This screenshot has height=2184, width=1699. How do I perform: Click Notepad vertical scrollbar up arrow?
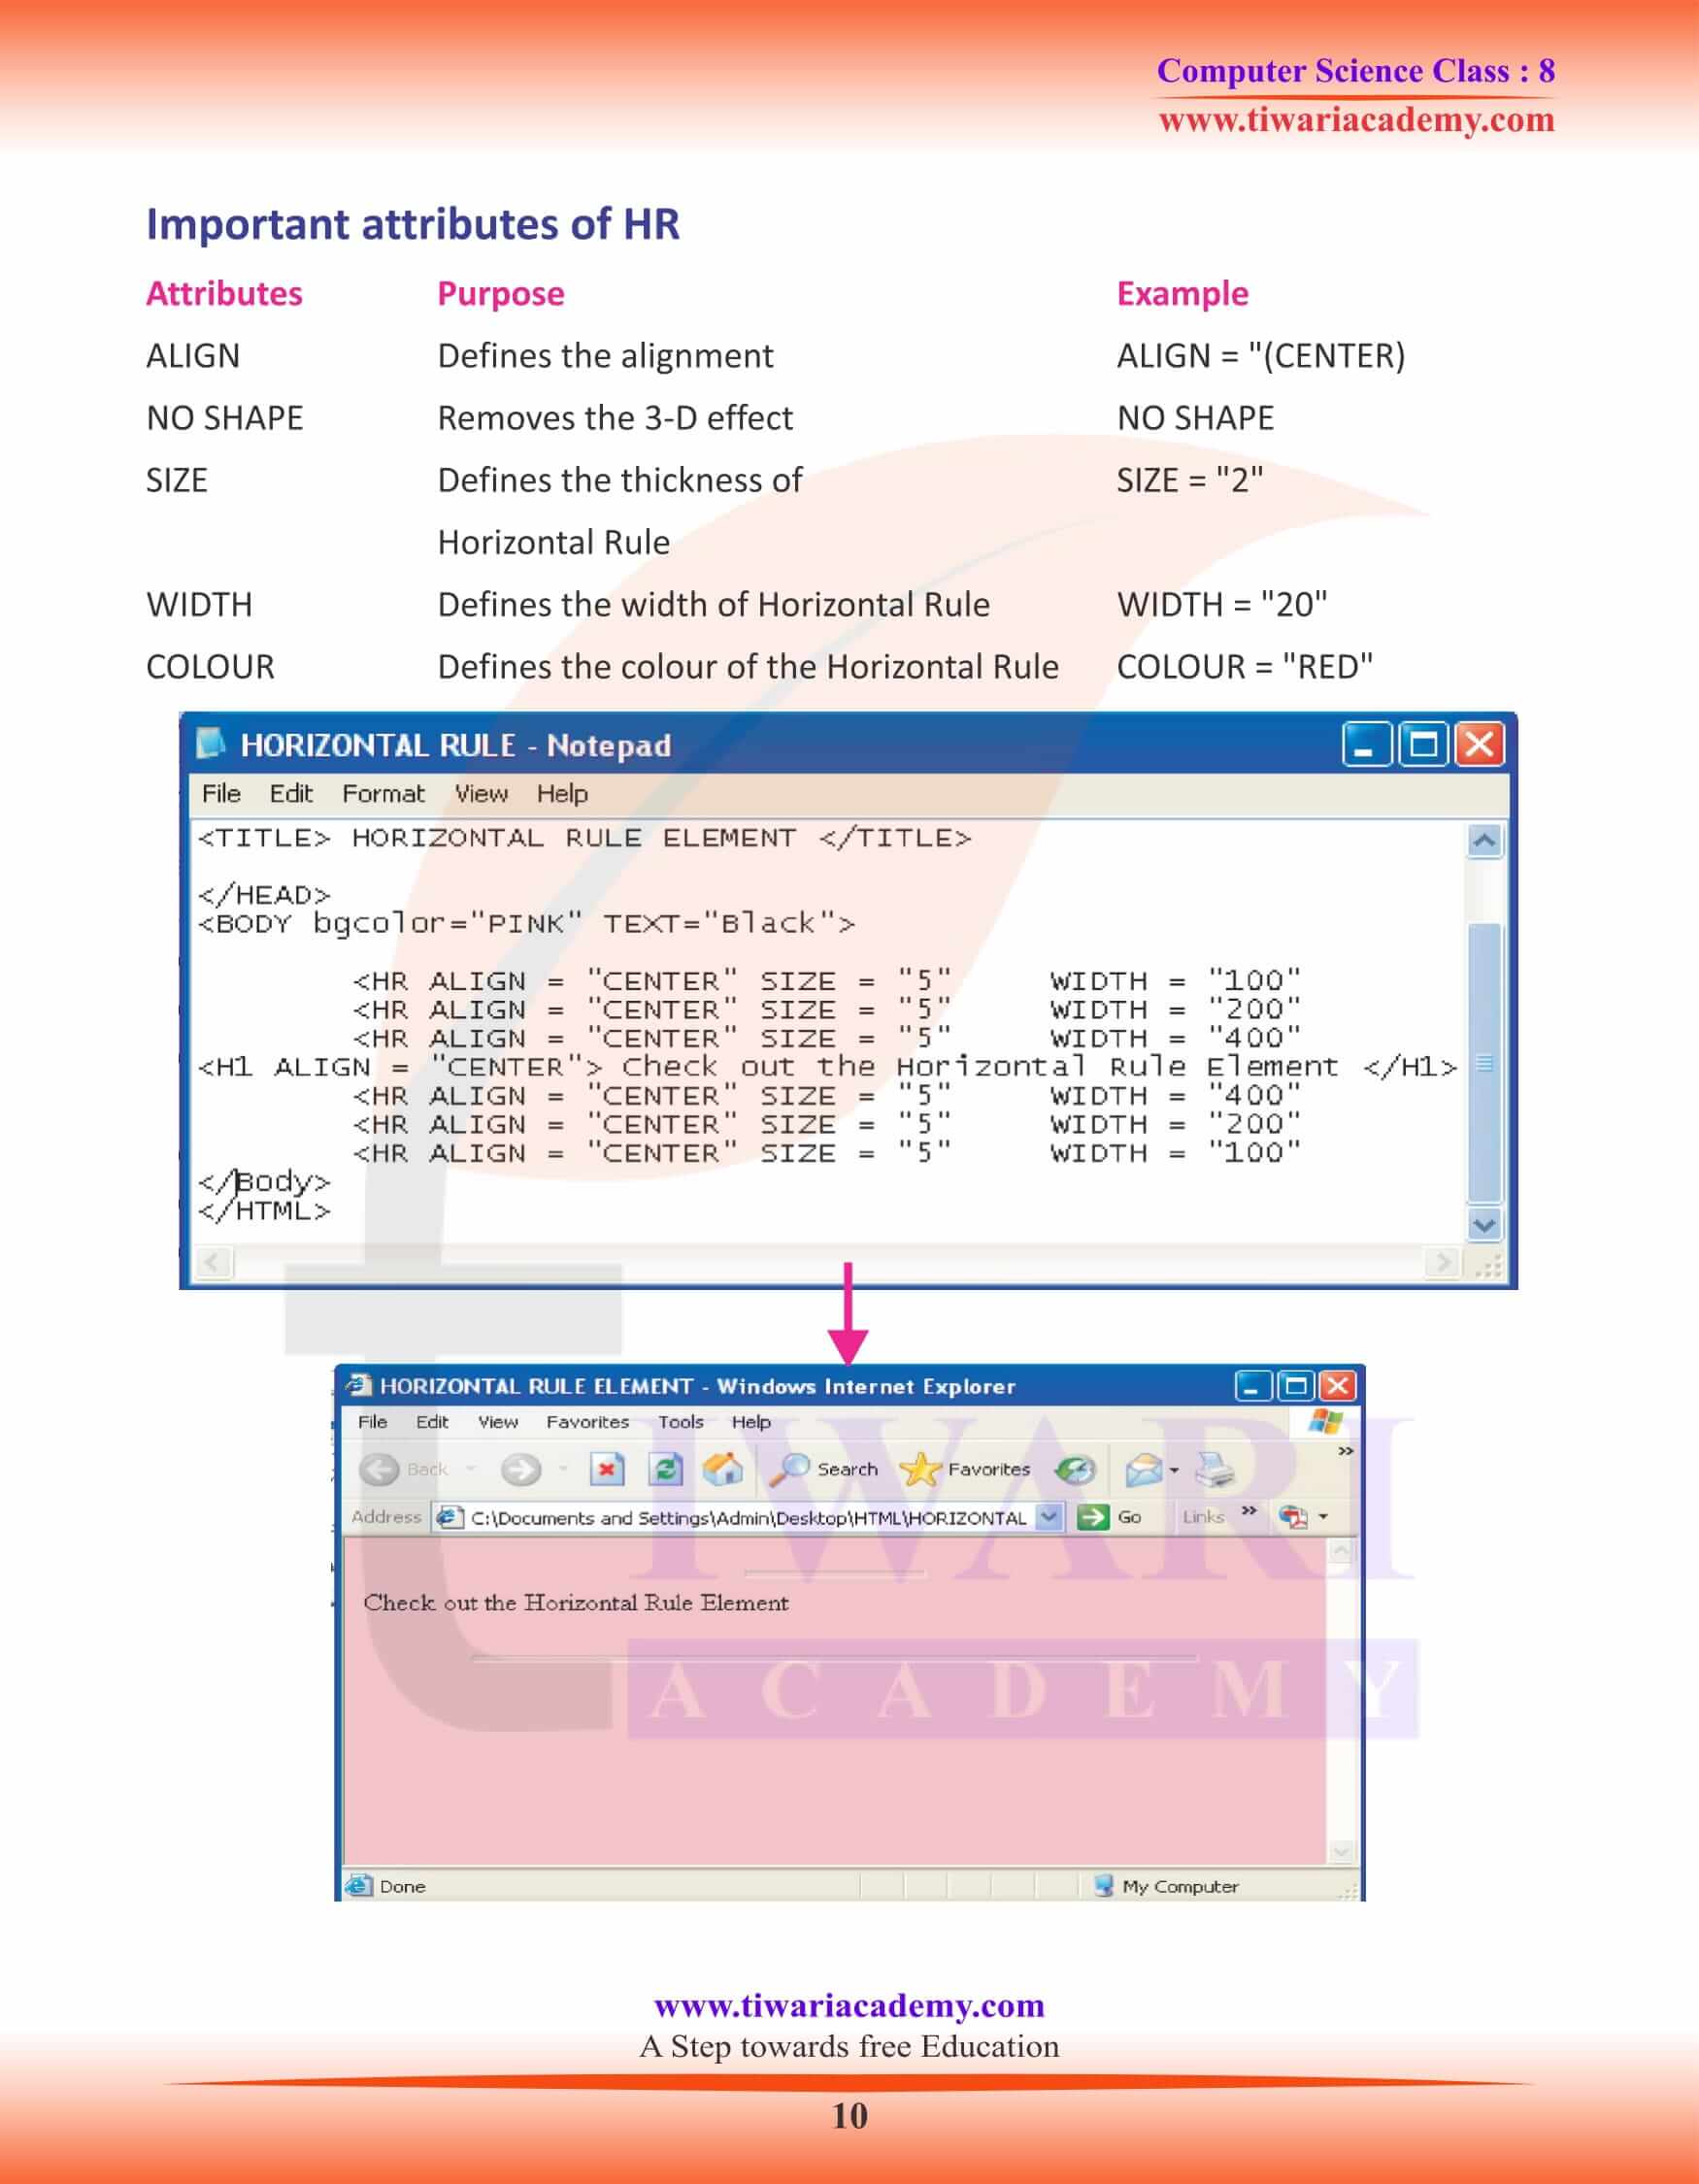pos(1484,840)
